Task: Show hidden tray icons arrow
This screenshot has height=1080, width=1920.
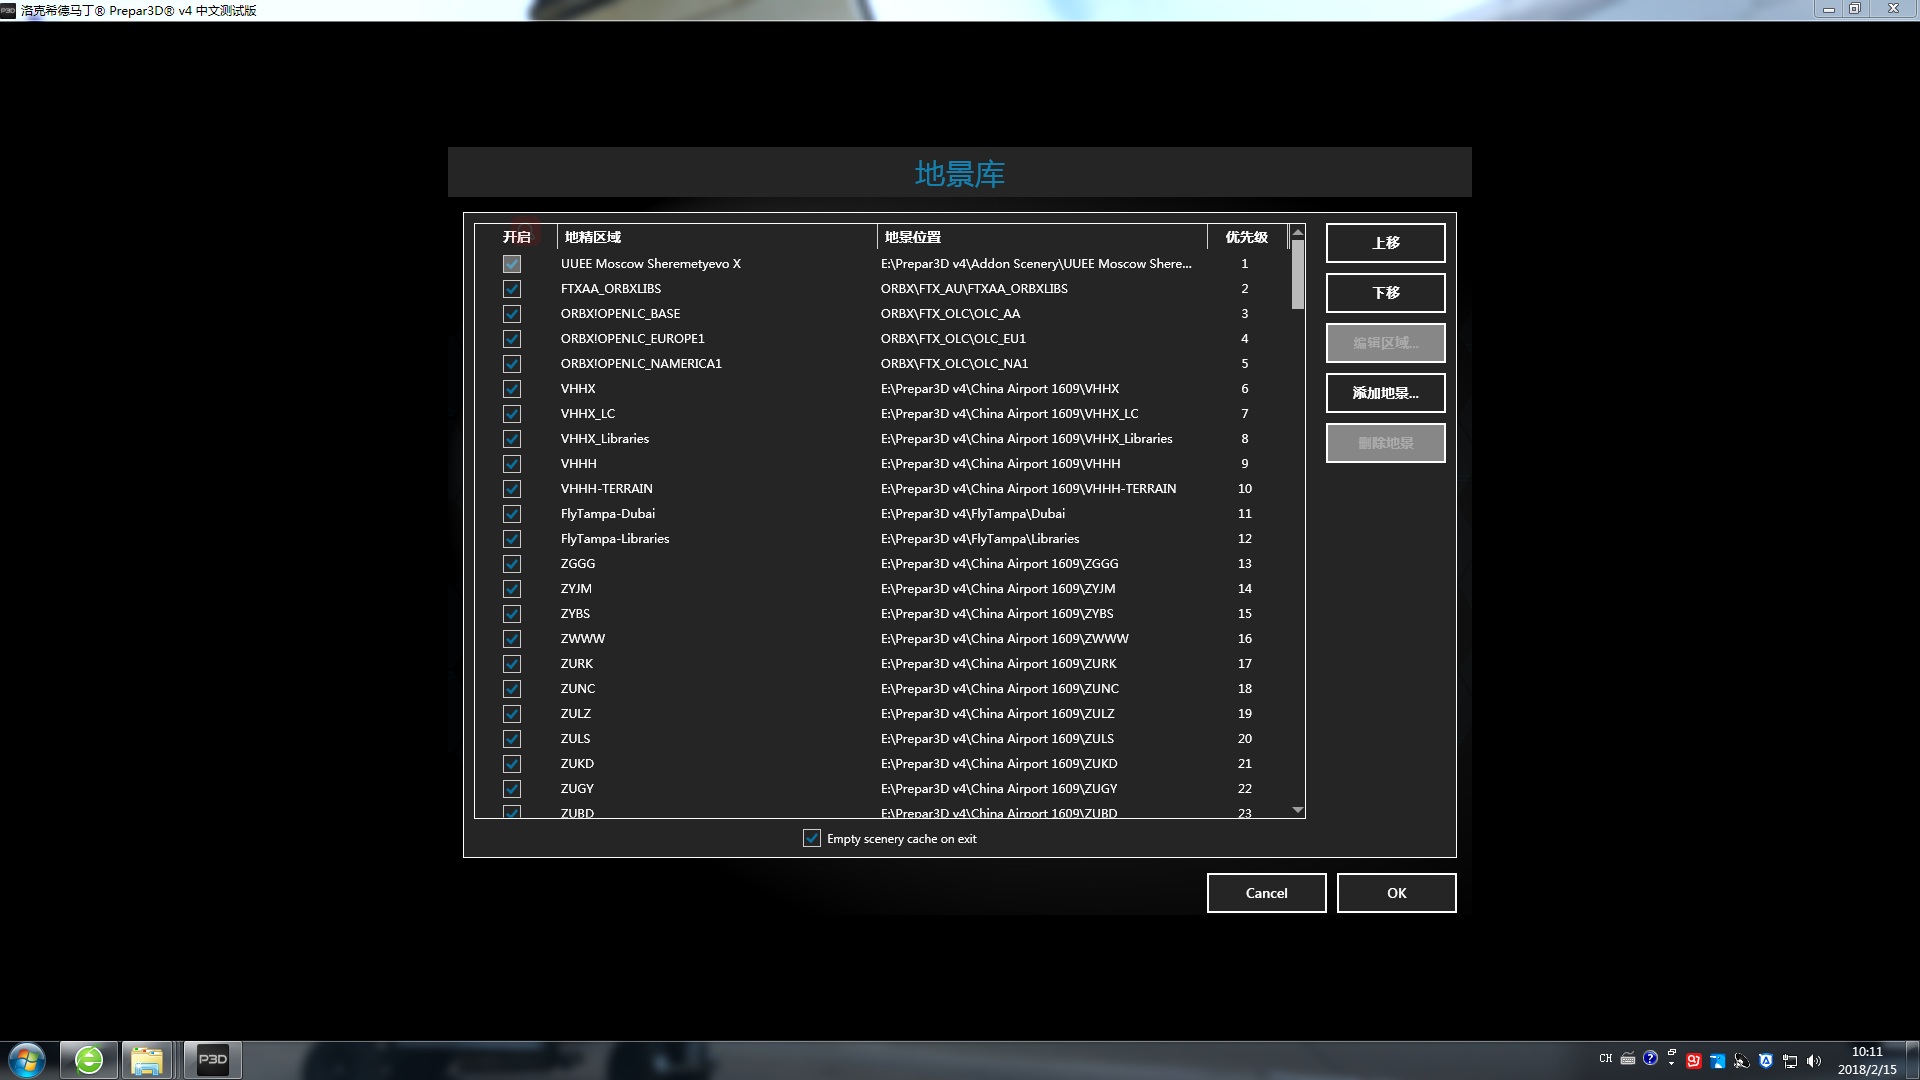Action: point(1671,1064)
